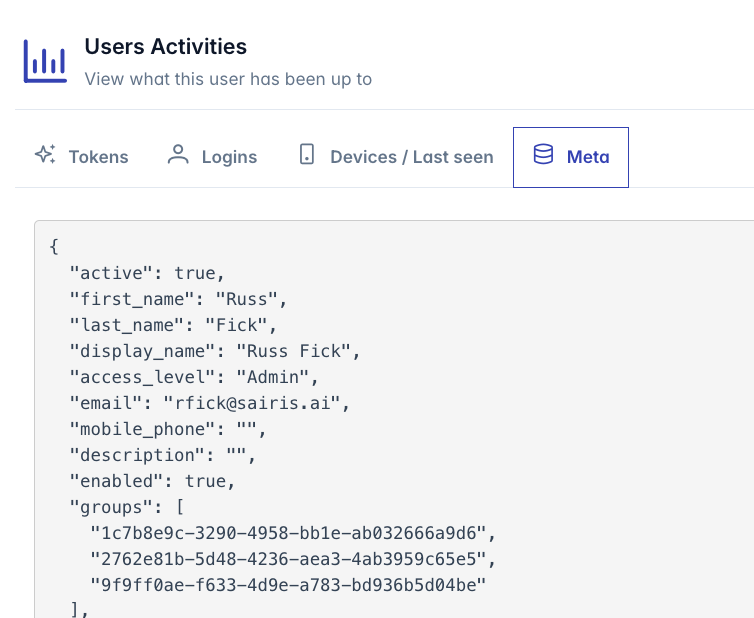This screenshot has width=754, height=618.
Task: Click the "access_level": "Admin" line
Action: [194, 377]
